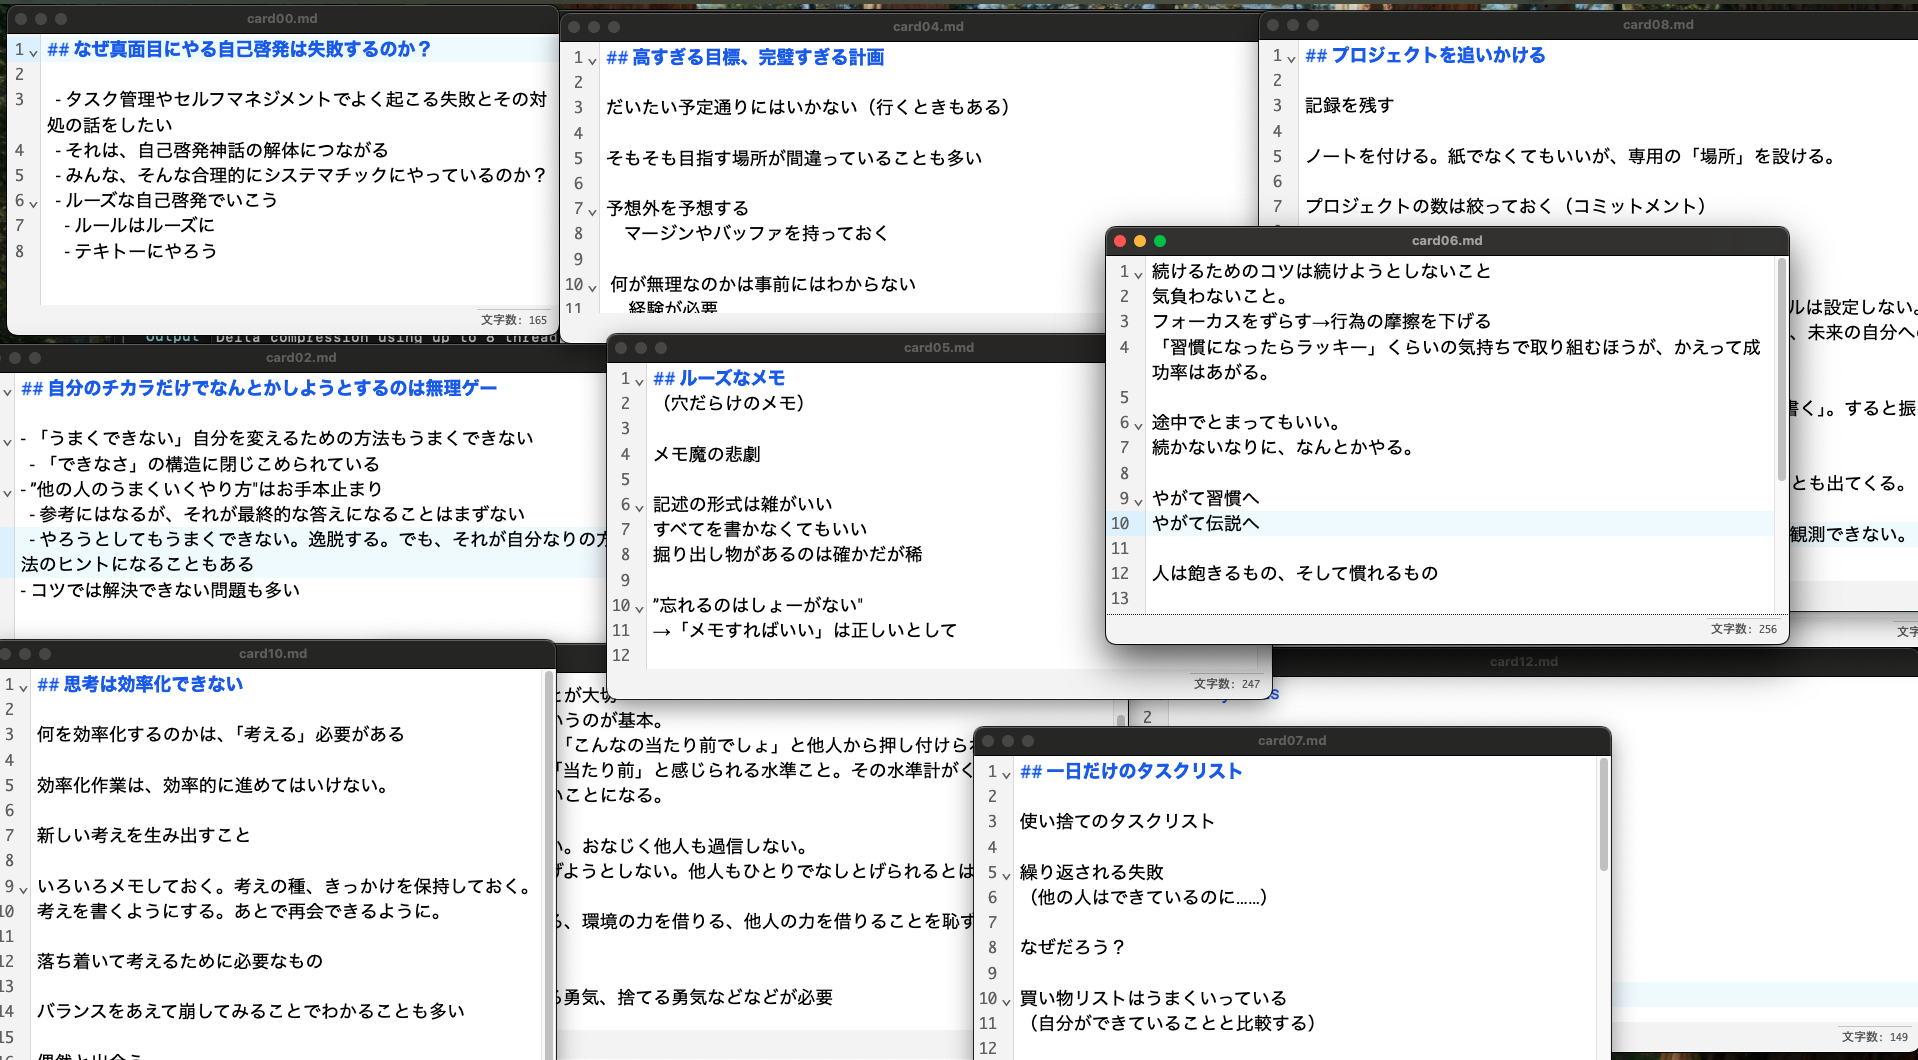Click '新しい考えを生み出すこと' in card10.md
The width and height of the screenshot is (1918, 1060).
point(143,835)
